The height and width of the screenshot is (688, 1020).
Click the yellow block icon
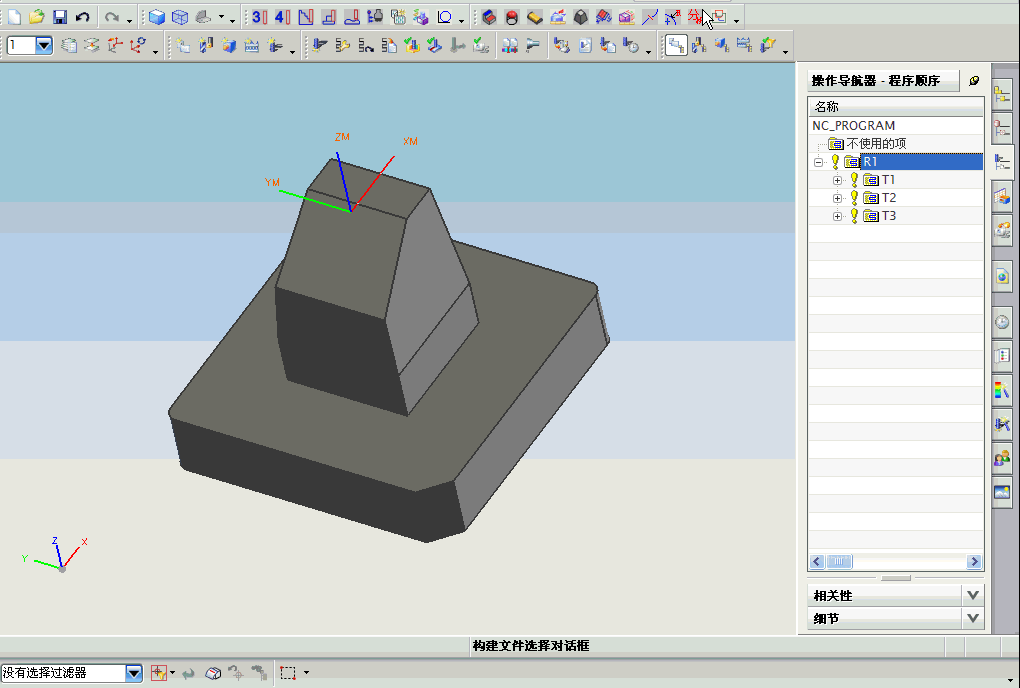(535, 17)
